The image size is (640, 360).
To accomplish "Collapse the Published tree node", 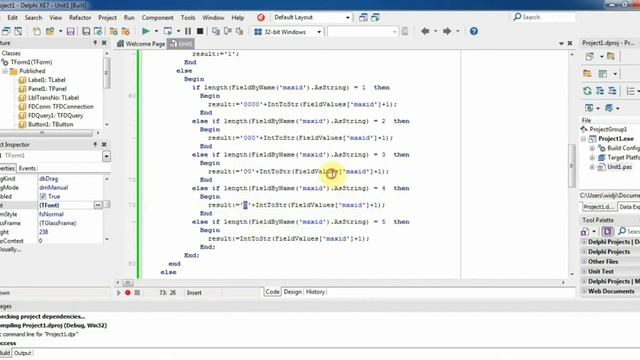I will pyautogui.click(x=5, y=71).
